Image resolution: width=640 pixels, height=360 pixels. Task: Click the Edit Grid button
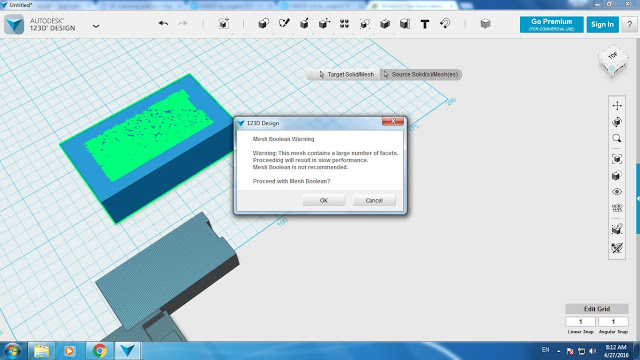point(597,309)
